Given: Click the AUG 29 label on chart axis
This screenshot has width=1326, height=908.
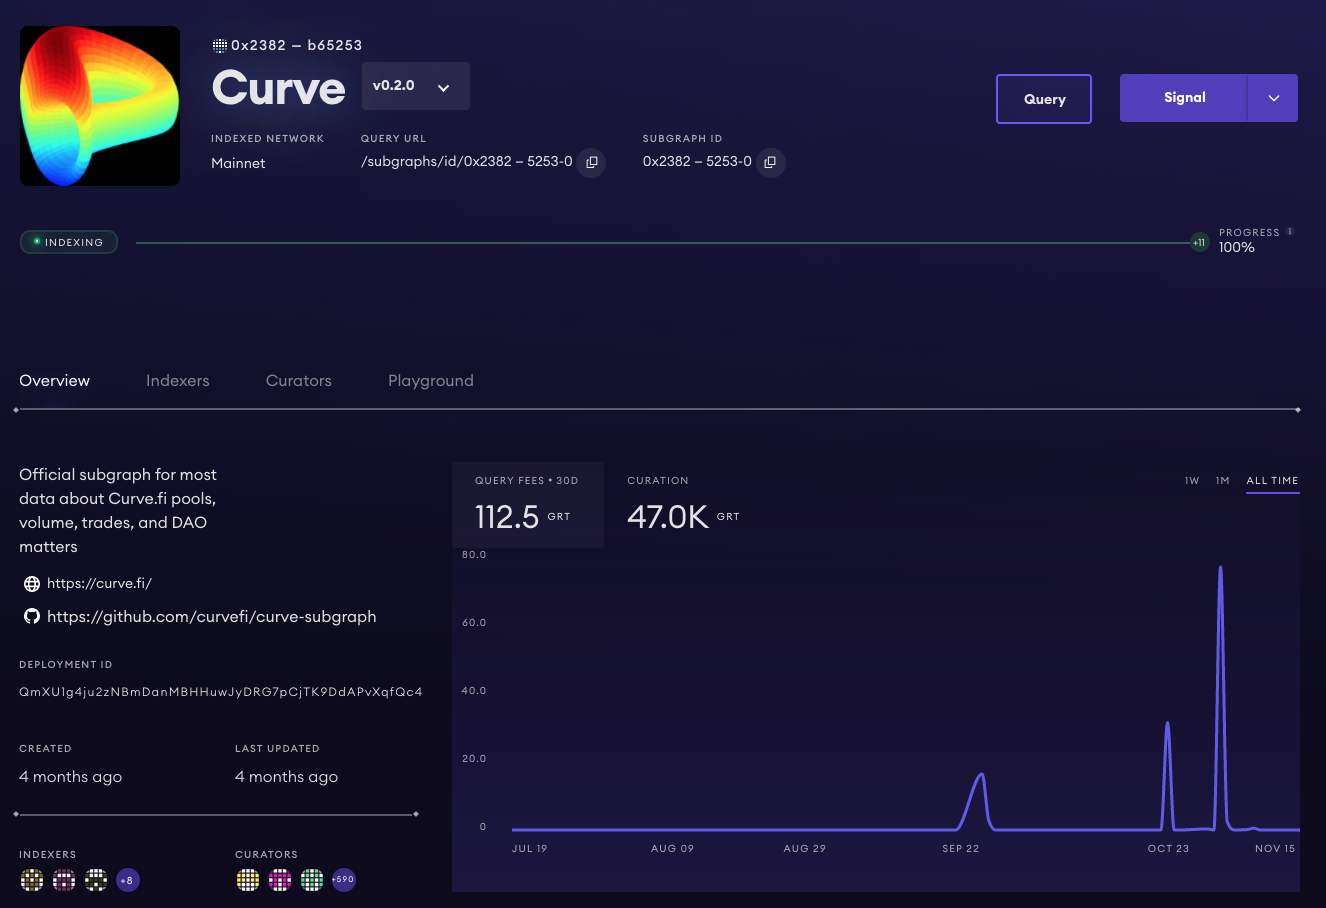Looking at the screenshot, I should click(805, 849).
